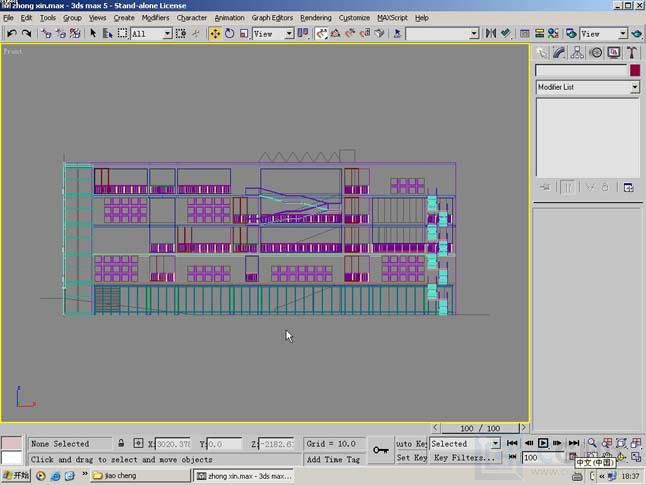Select the viewport Zoom magnifier tool

(x=592, y=443)
